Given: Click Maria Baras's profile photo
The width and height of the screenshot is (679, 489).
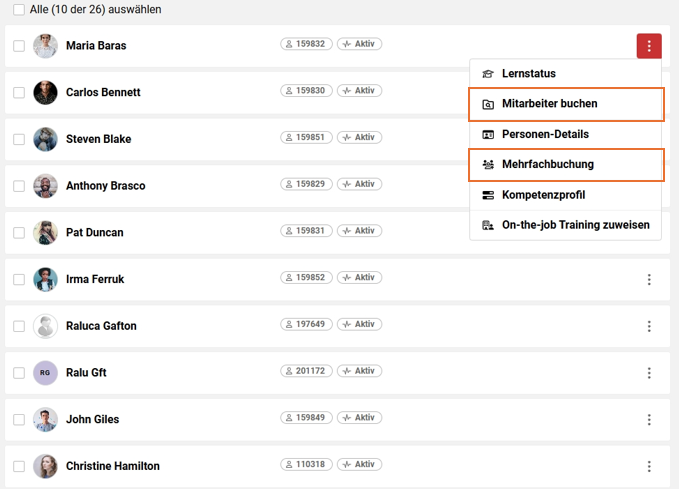Looking at the screenshot, I should pyautogui.click(x=45, y=46).
